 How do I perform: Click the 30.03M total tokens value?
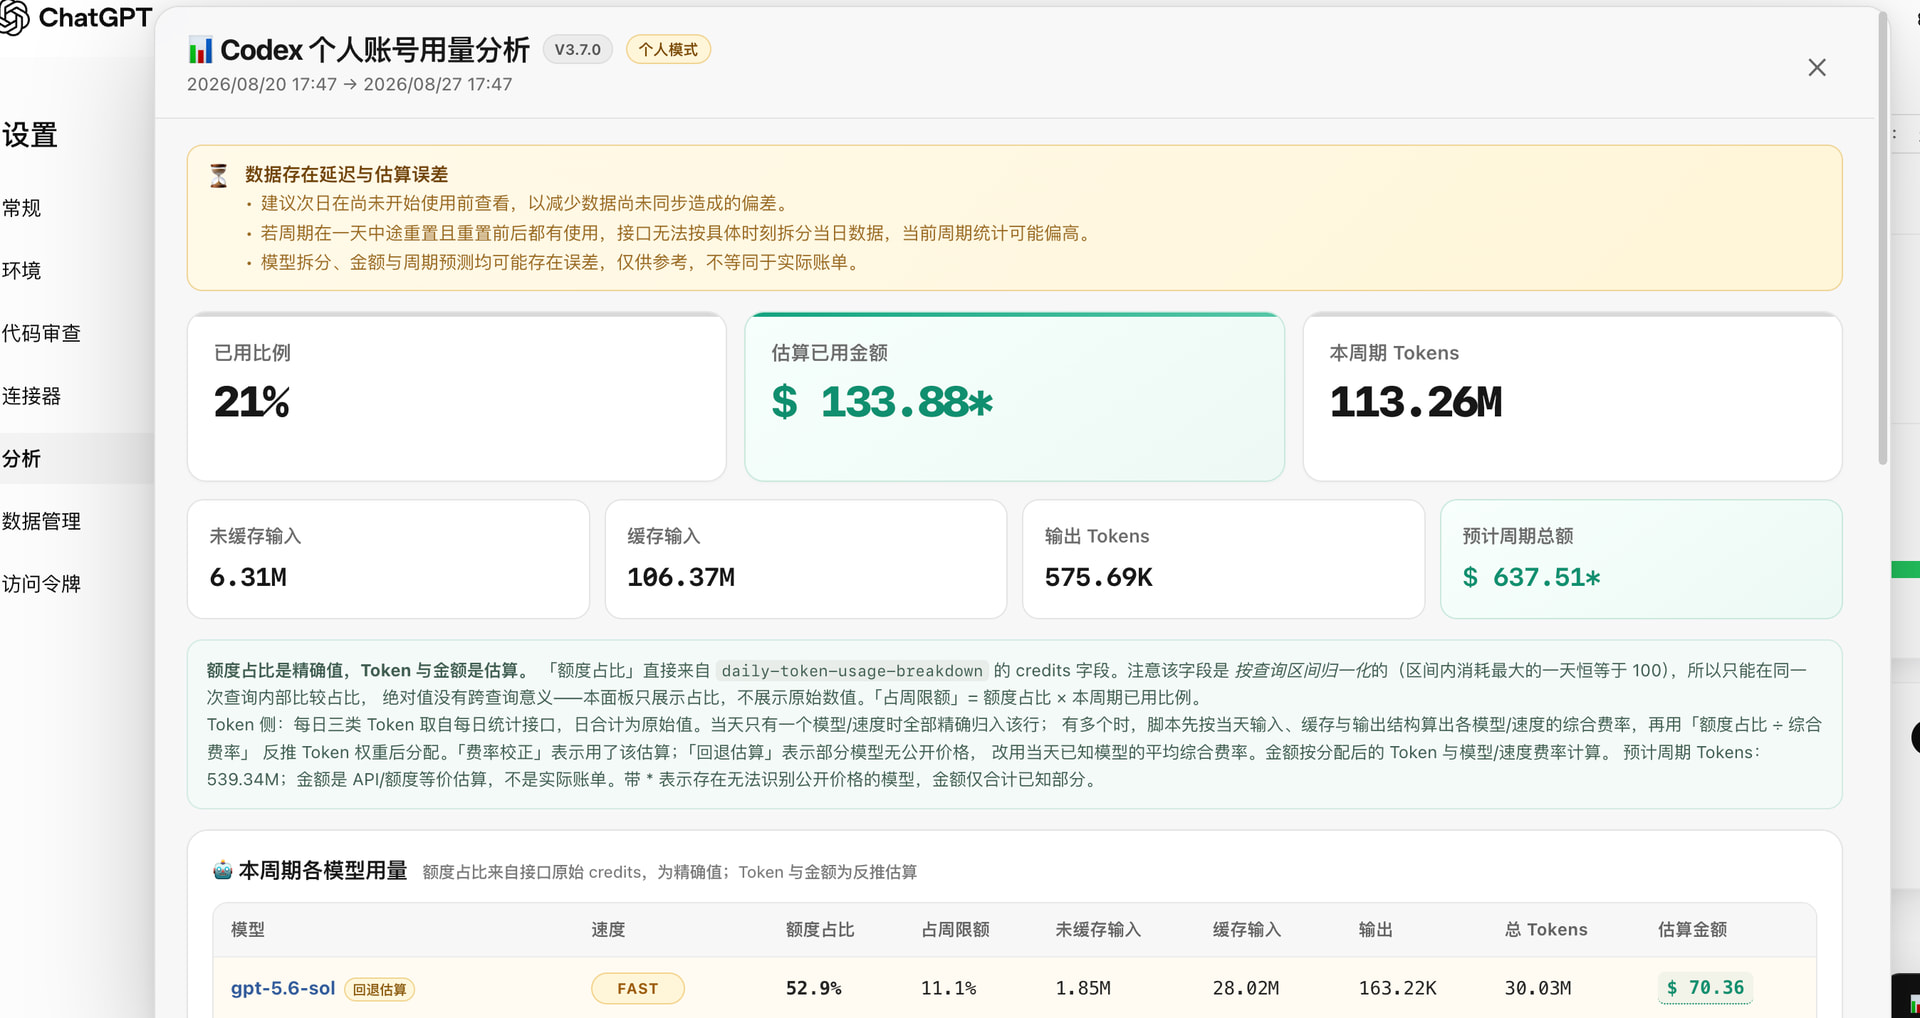tap(1538, 988)
